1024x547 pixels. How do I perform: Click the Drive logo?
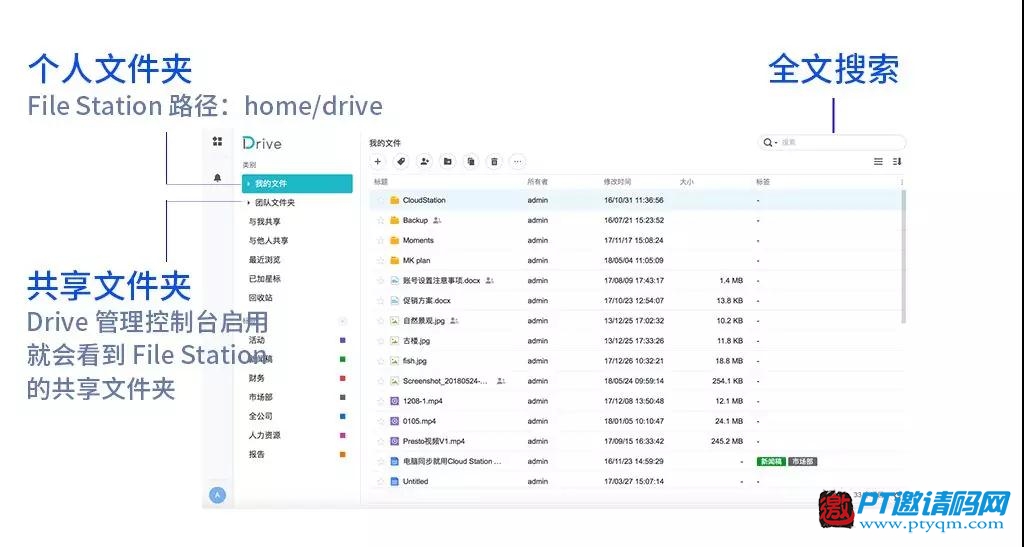[262, 143]
